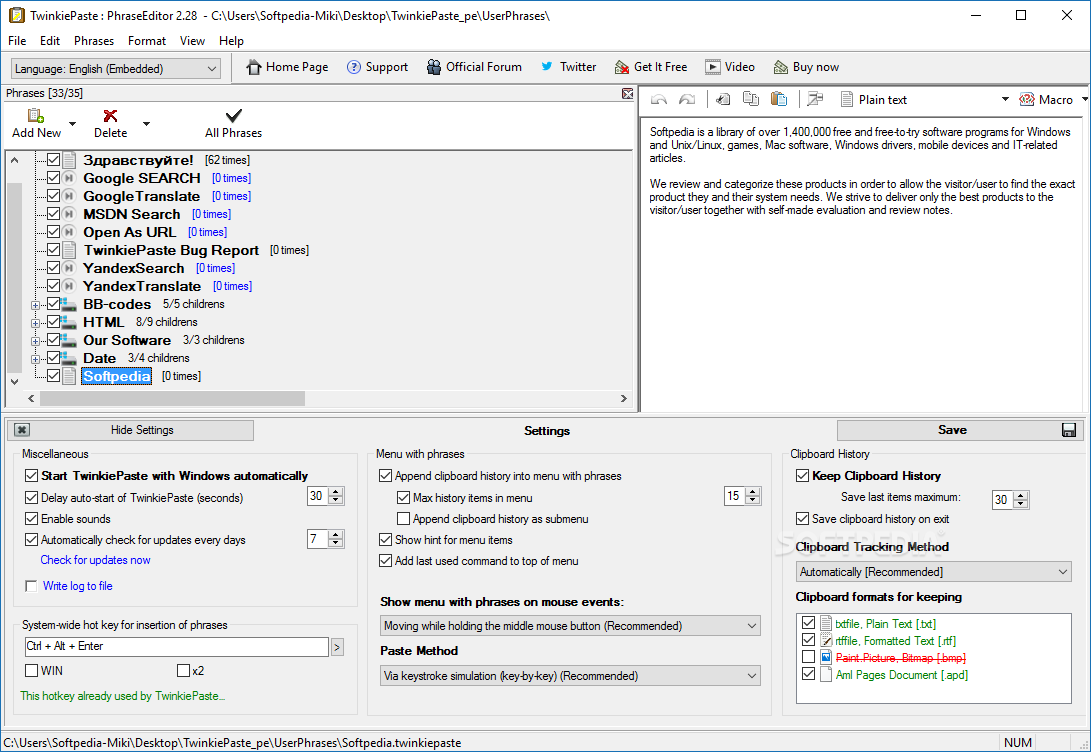Click the Write log to file link

click(x=77, y=586)
